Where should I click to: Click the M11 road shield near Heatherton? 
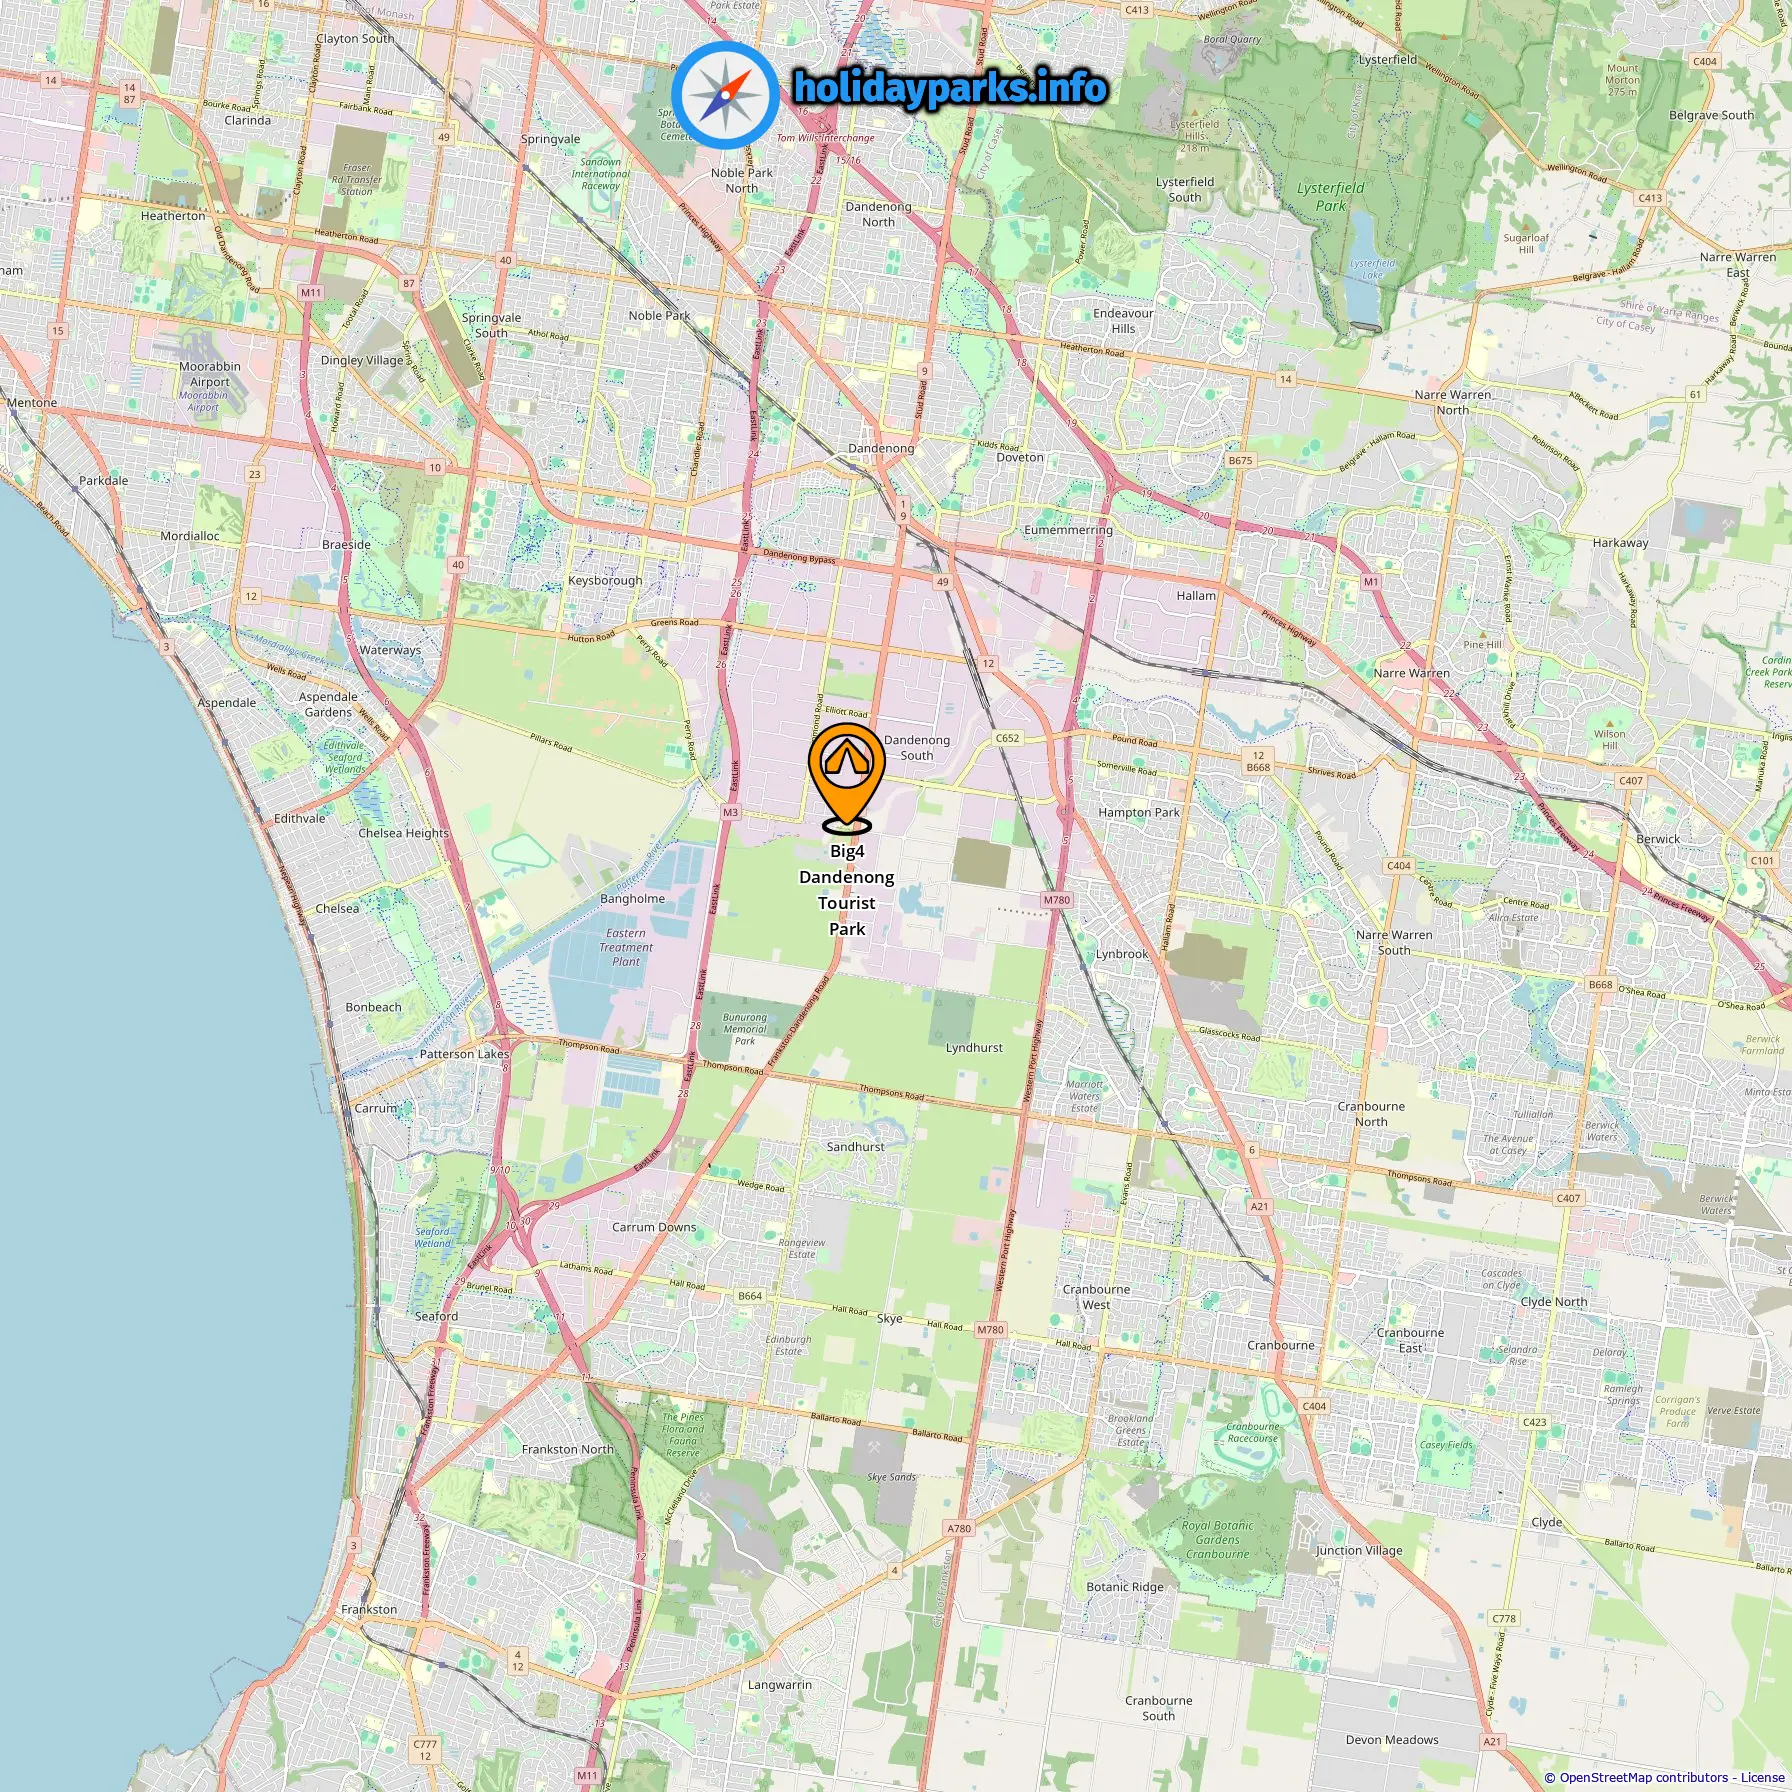[311, 293]
